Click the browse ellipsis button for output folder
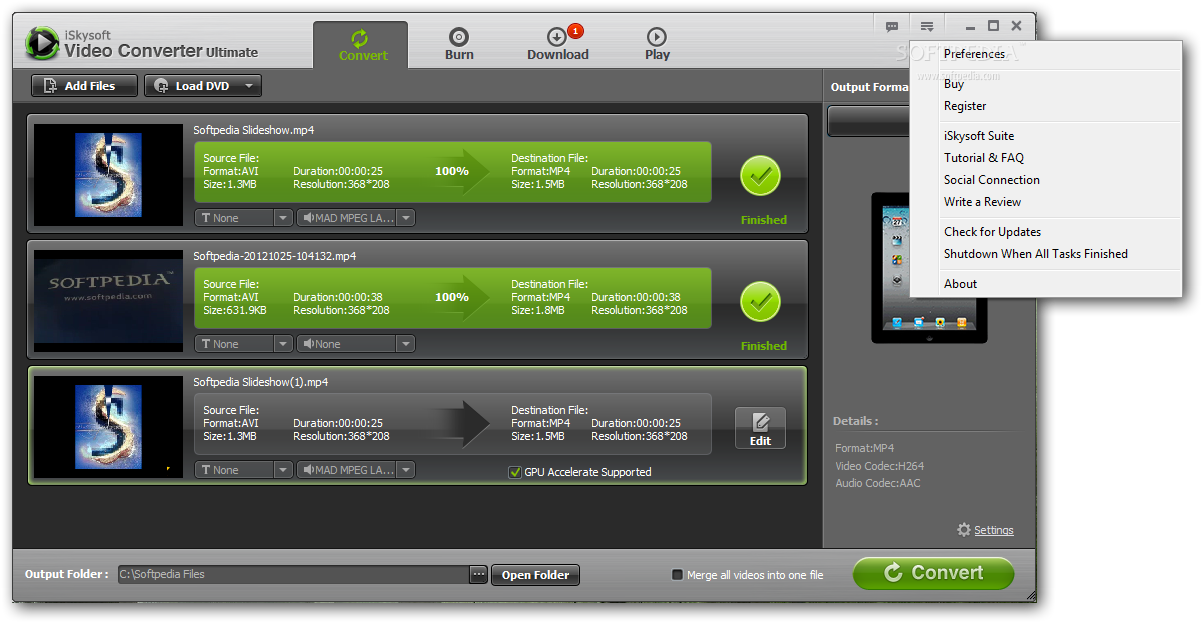The width and height of the screenshot is (1203, 623). pyautogui.click(x=478, y=575)
